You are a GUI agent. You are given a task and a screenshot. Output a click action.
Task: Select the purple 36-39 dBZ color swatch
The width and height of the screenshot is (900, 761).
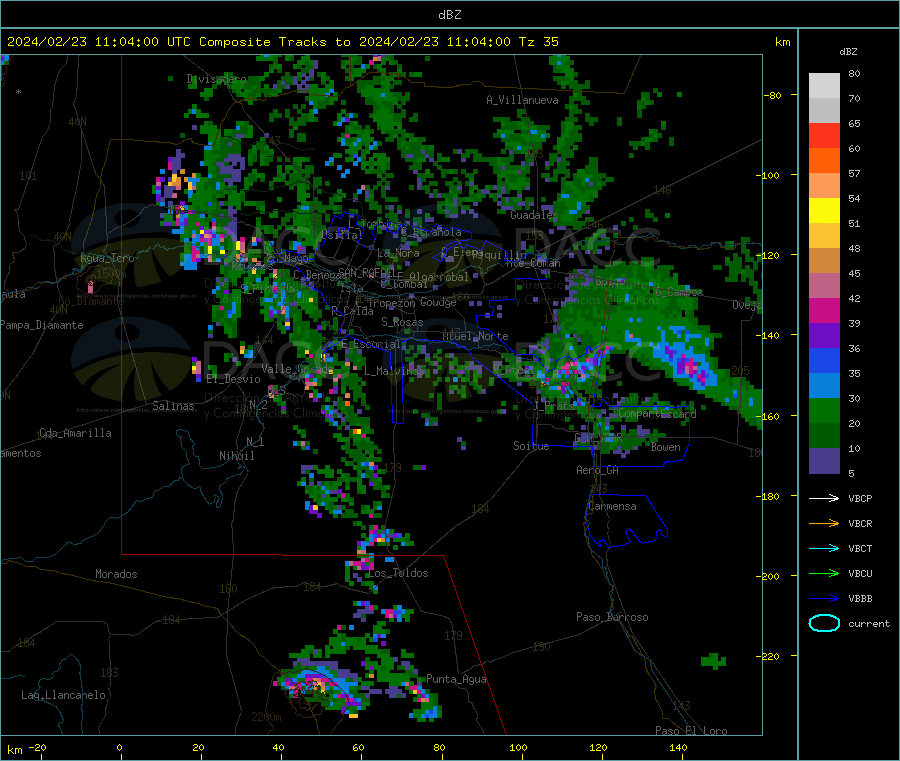[824, 336]
